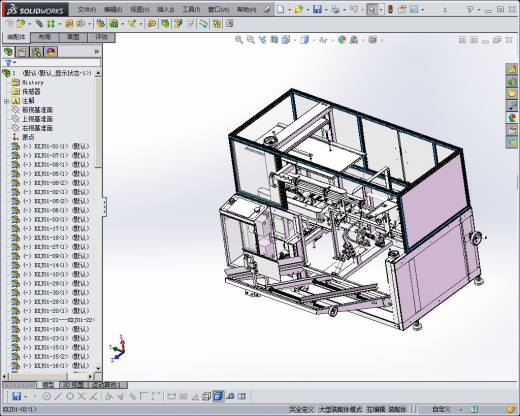Click the Edit appearance color ball icon
The image size is (520, 416).
click(x=342, y=40)
